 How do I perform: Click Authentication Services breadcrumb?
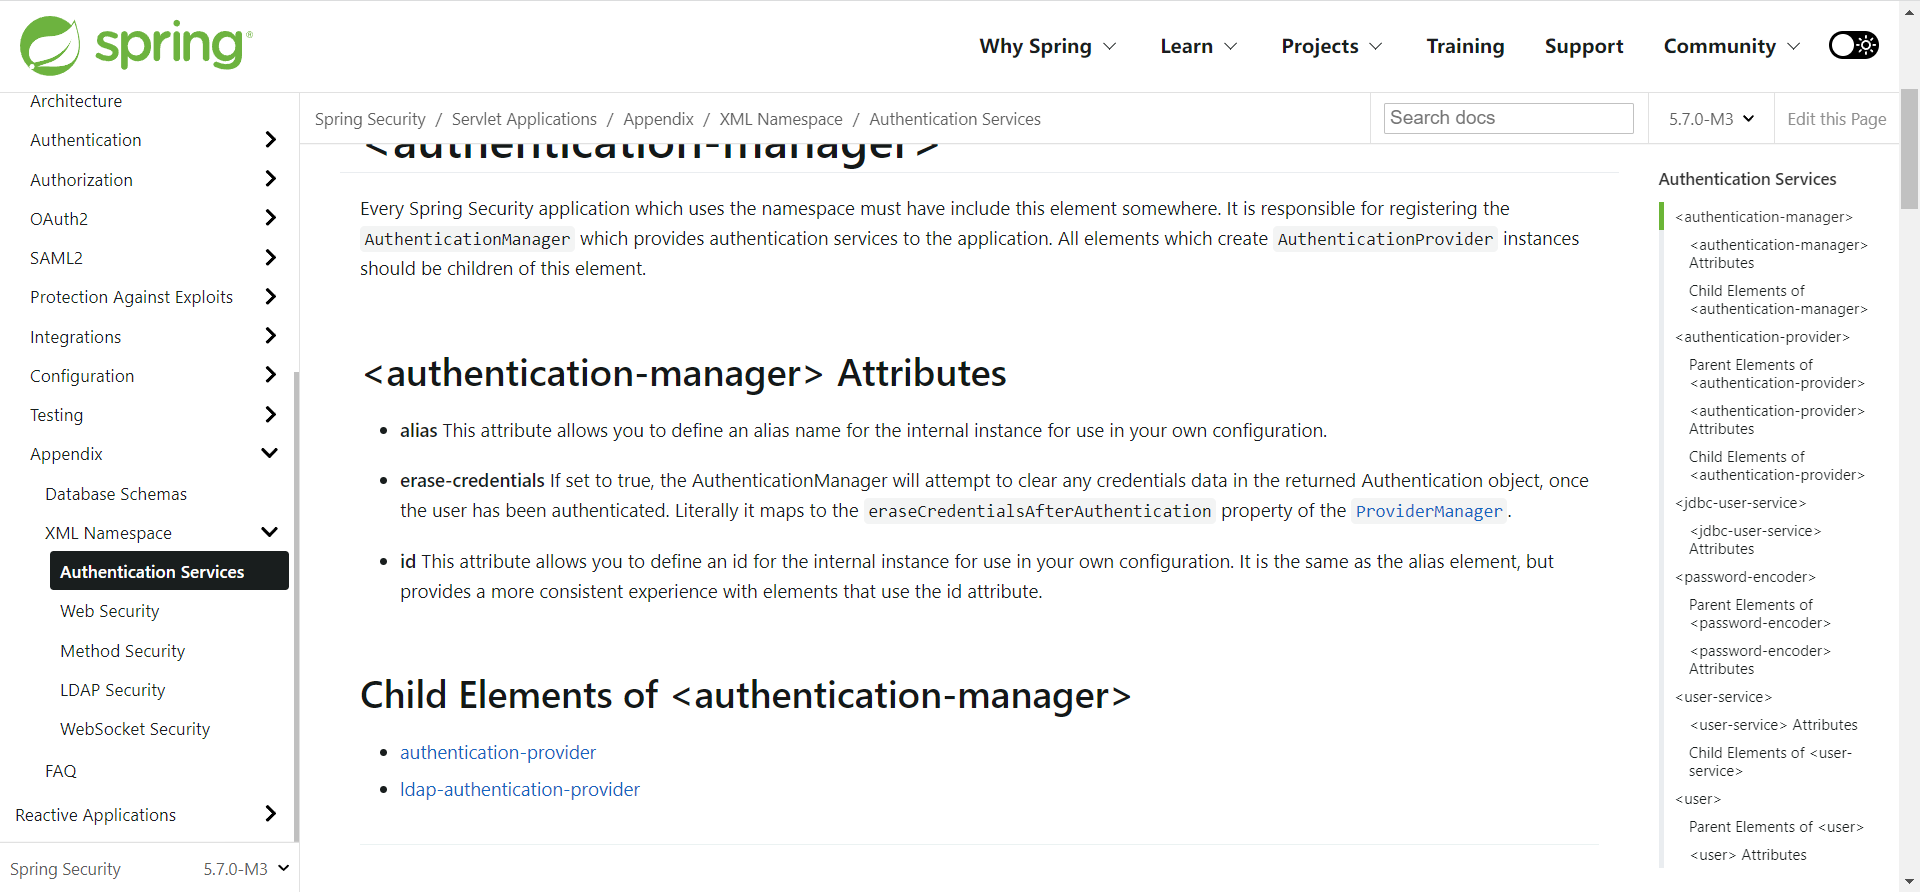click(955, 119)
